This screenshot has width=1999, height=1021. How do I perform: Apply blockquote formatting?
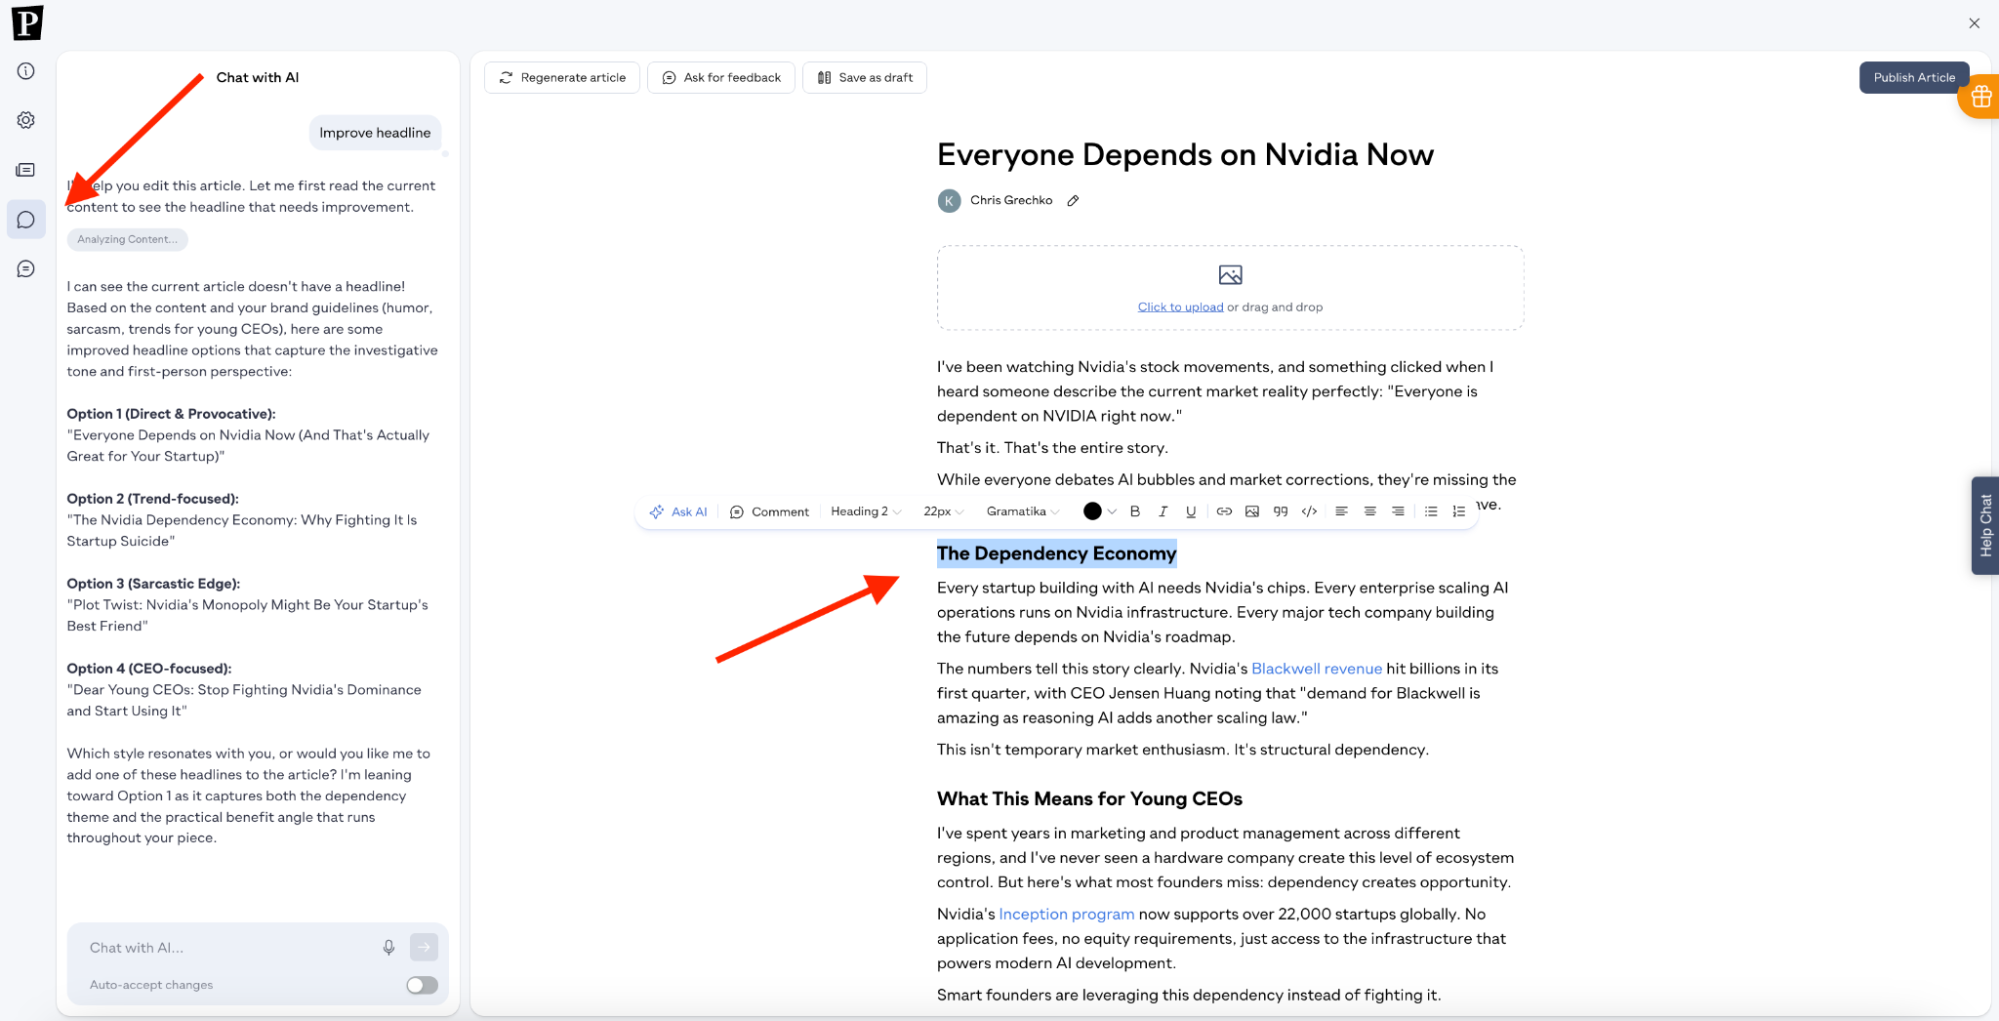[x=1281, y=511]
